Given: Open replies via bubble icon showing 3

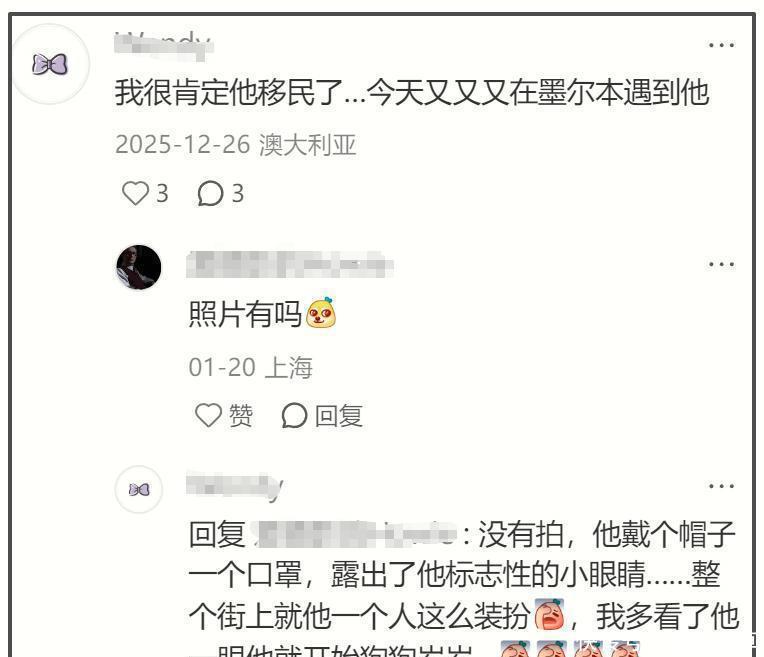Looking at the screenshot, I should point(220,193).
